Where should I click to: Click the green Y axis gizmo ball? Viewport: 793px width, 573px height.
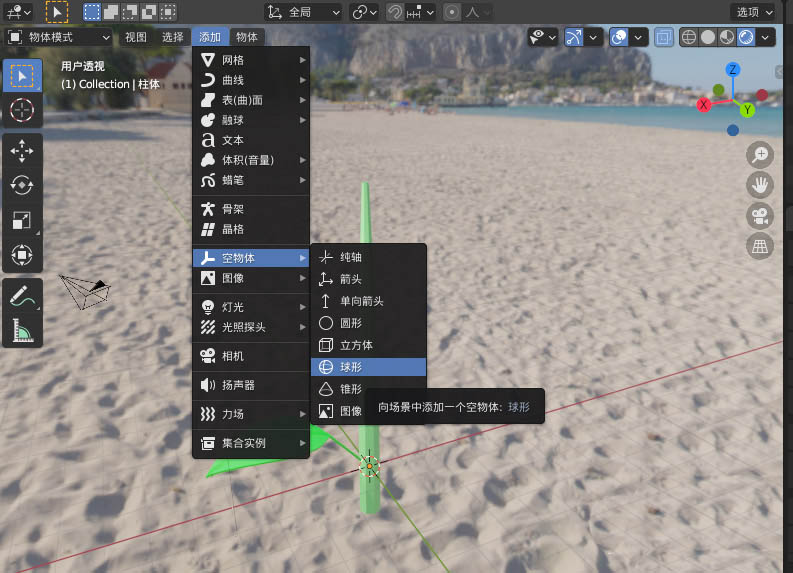747,110
